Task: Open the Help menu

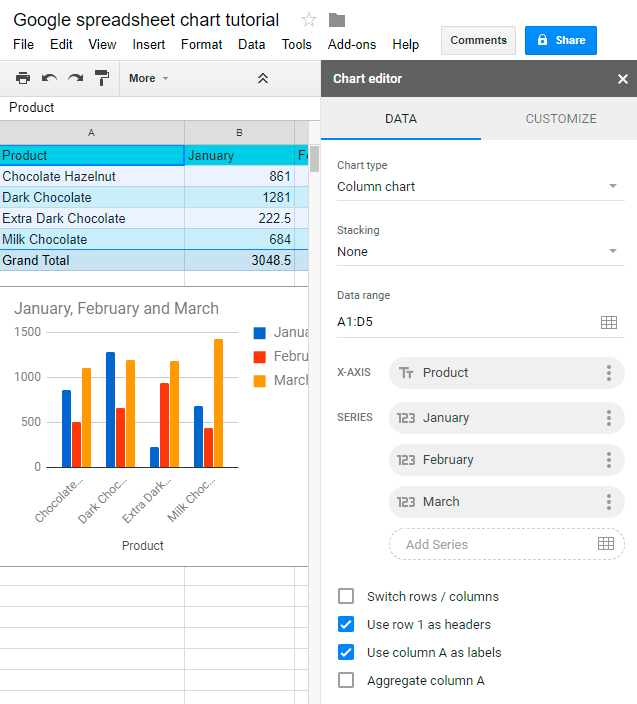Action: click(405, 44)
